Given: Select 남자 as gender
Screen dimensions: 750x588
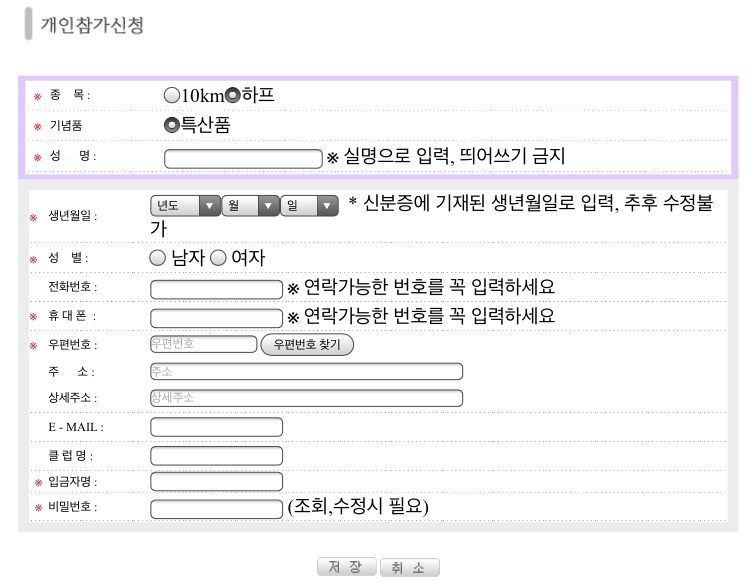Looking at the screenshot, I should tap(157, 258).
